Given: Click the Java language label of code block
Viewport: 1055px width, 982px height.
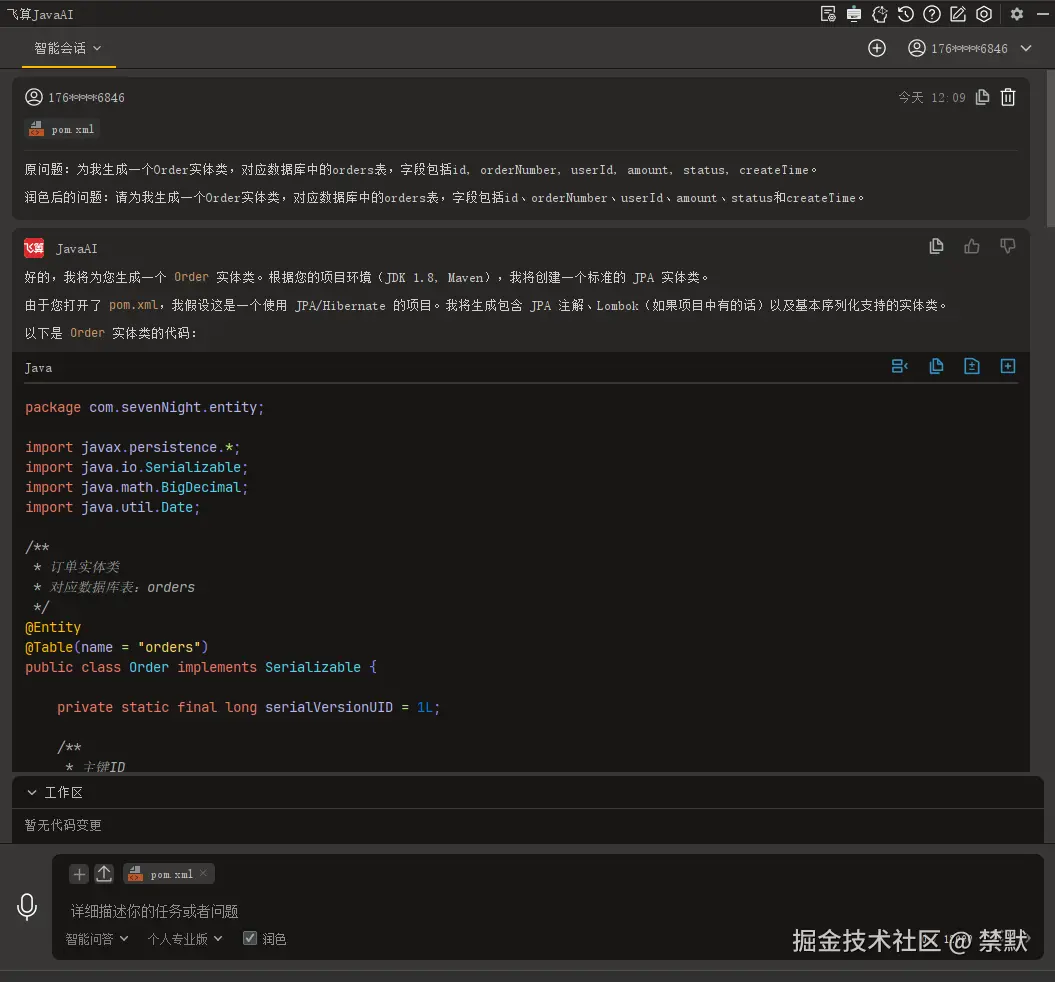Looking at the screenshot, I should click(38, 368).
